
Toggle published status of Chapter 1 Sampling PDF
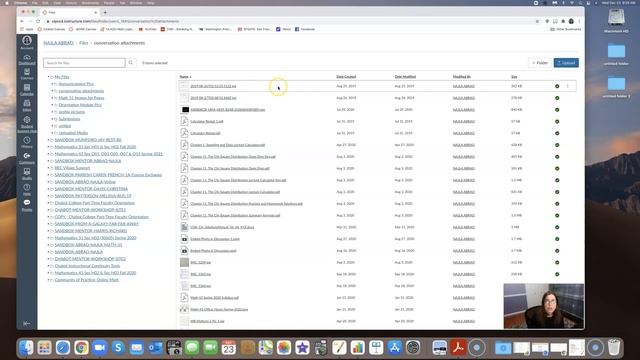(557, 145)
